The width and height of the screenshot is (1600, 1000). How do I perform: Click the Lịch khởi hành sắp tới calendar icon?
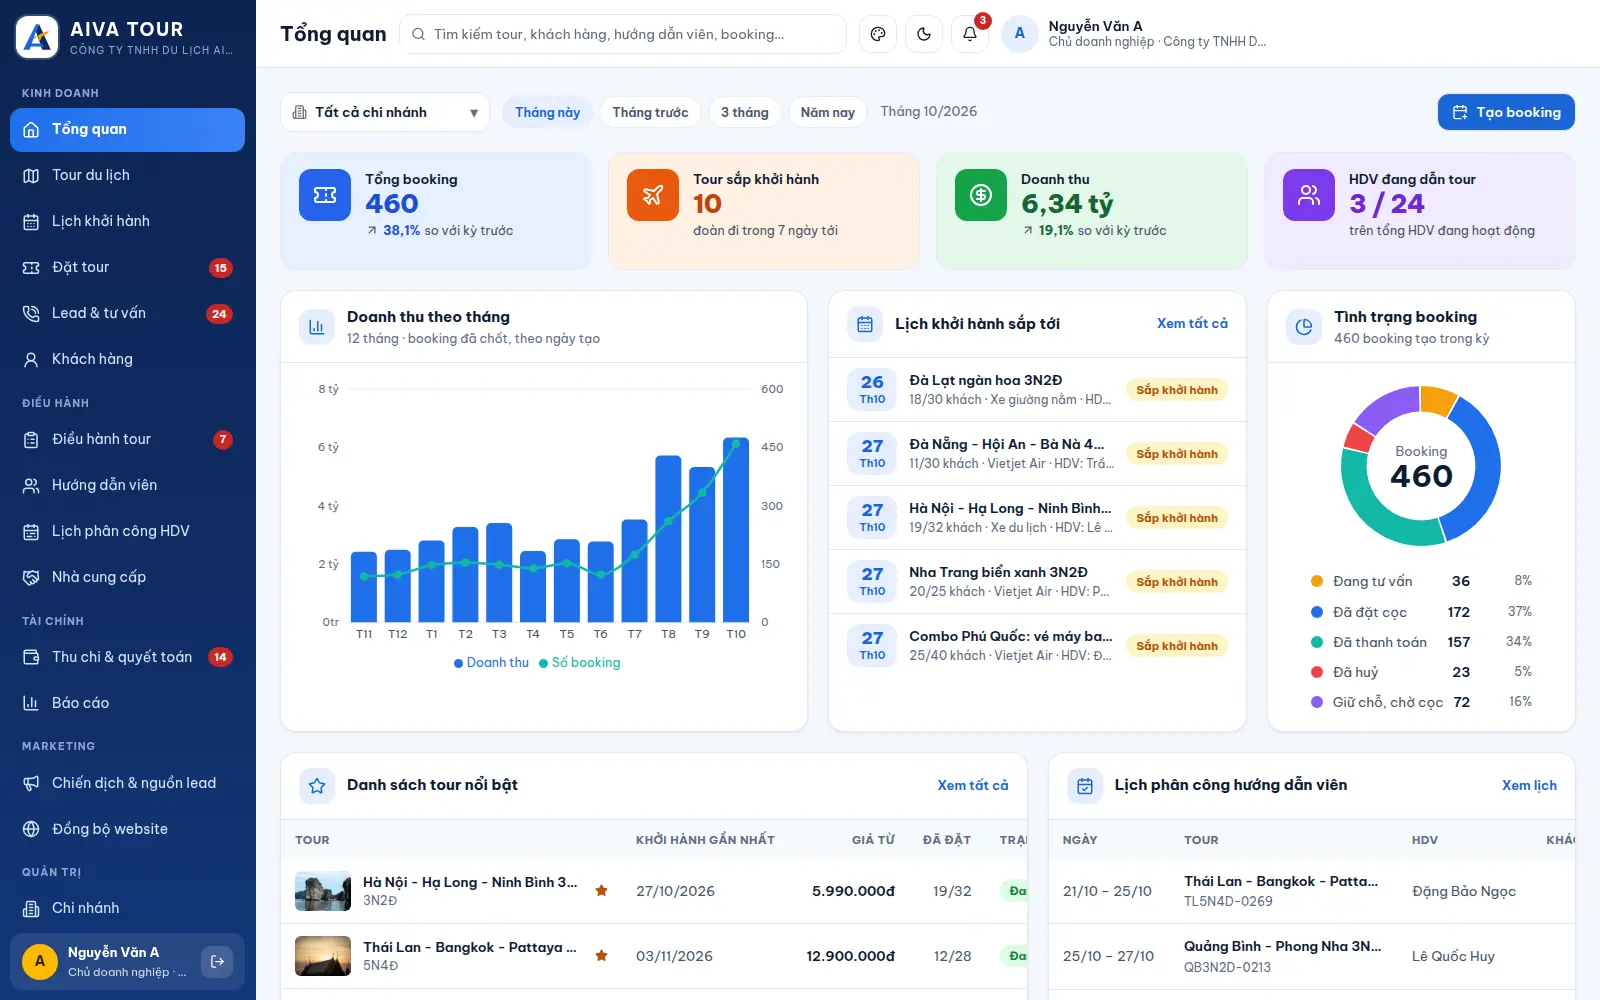pos(865,324)
